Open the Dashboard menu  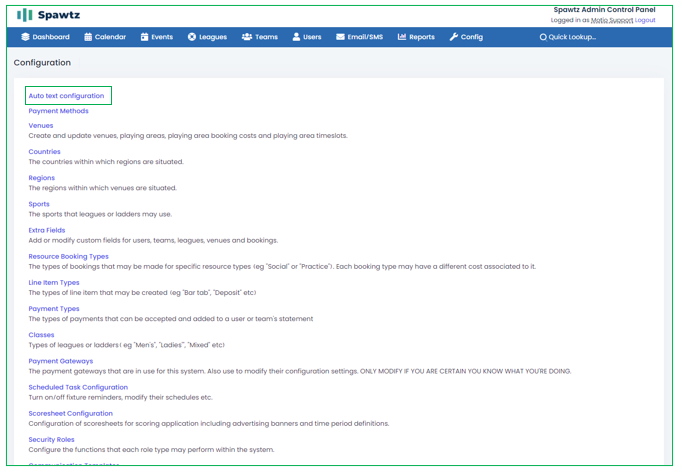tap(45, 37)
